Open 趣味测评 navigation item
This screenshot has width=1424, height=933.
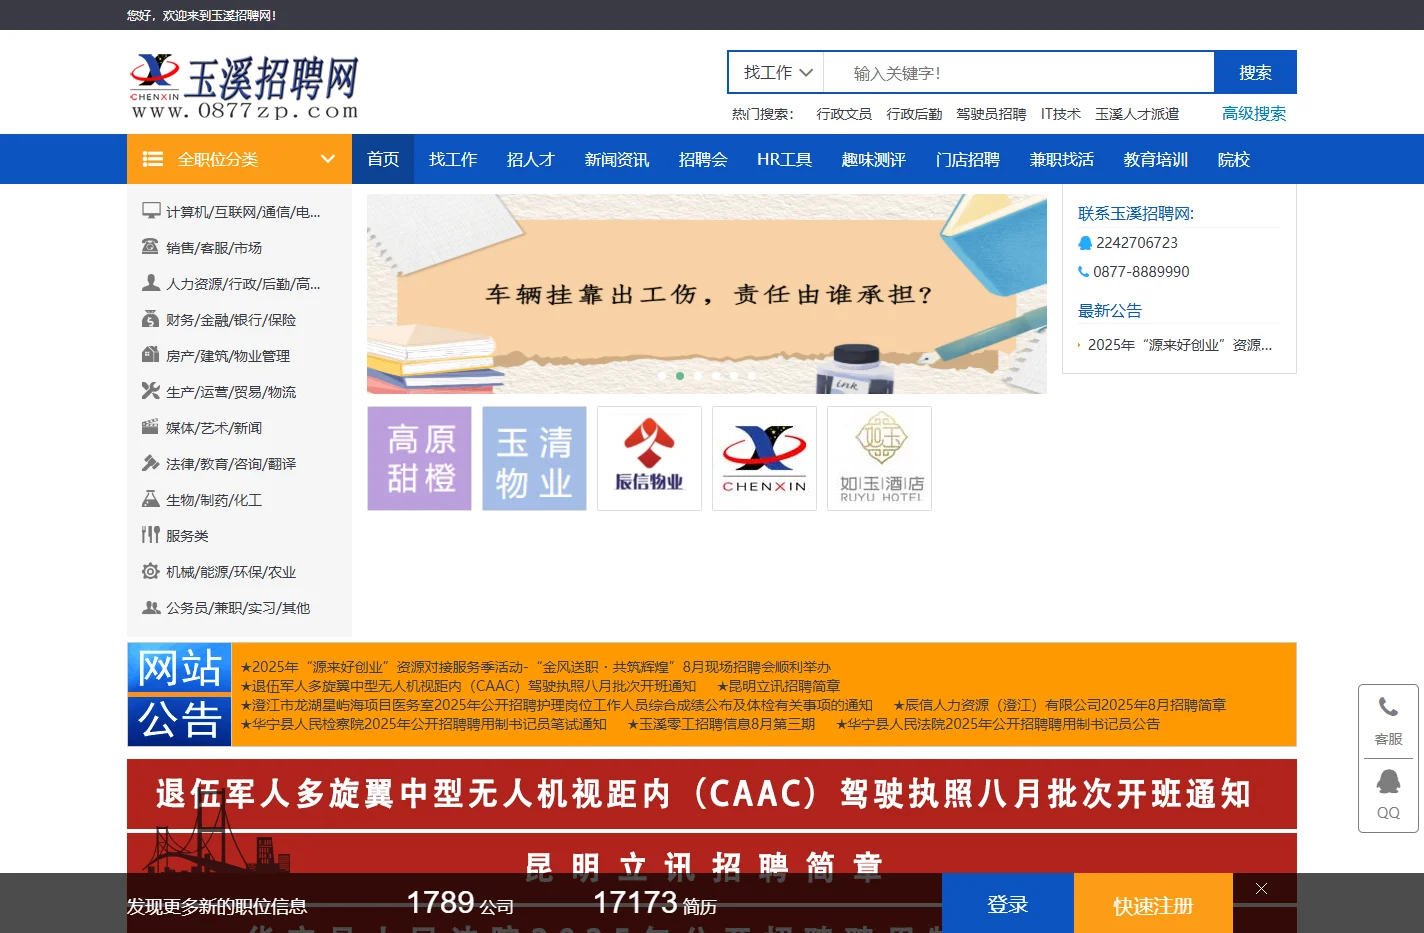(x=874, y=159)
